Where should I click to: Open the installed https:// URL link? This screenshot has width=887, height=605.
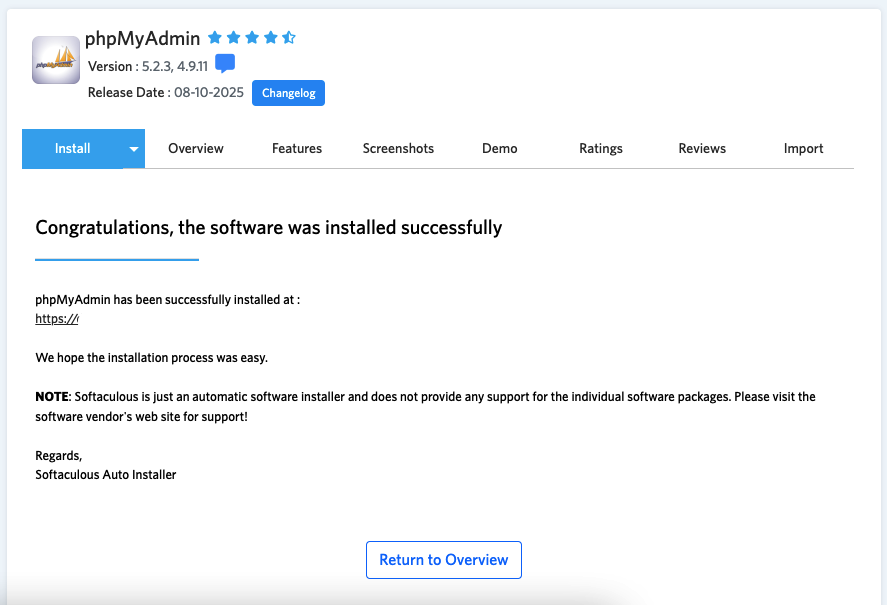[57, 319]
